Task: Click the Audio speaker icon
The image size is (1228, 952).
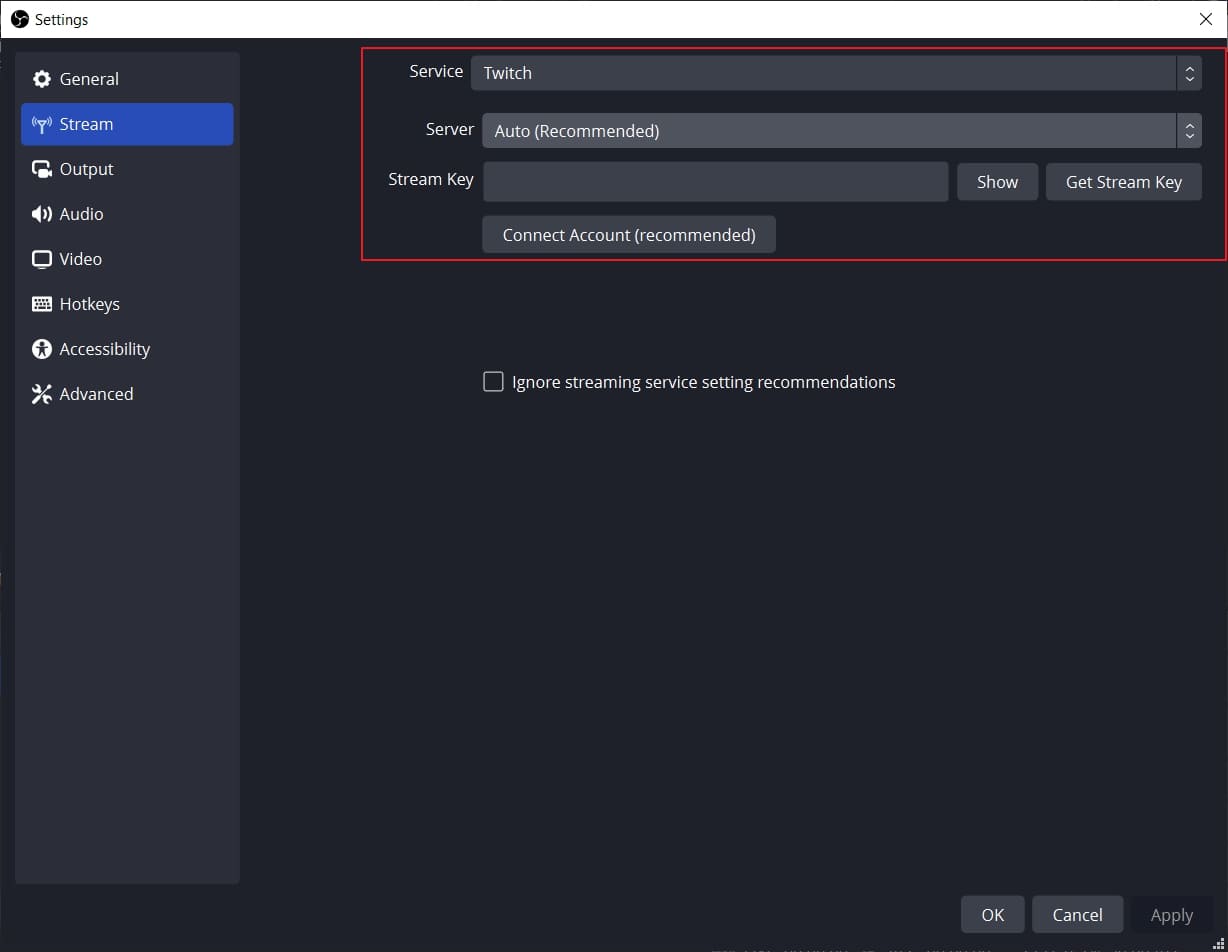Action: click(x=41, y=214)
